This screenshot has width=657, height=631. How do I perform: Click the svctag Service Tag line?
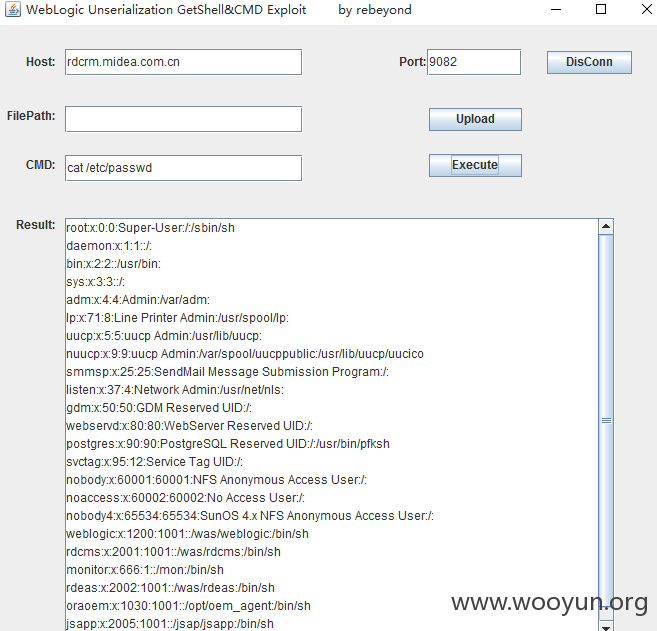pyautogui.click(x=155, y=462)
